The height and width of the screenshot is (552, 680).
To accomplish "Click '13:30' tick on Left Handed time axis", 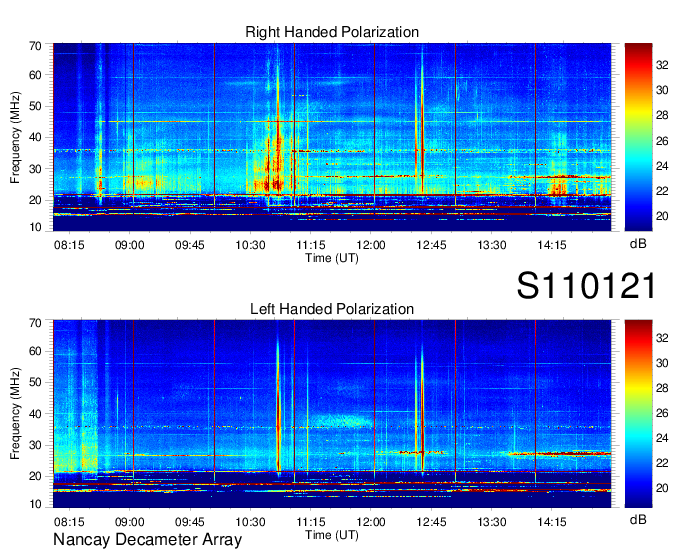I will pos(492,522).
